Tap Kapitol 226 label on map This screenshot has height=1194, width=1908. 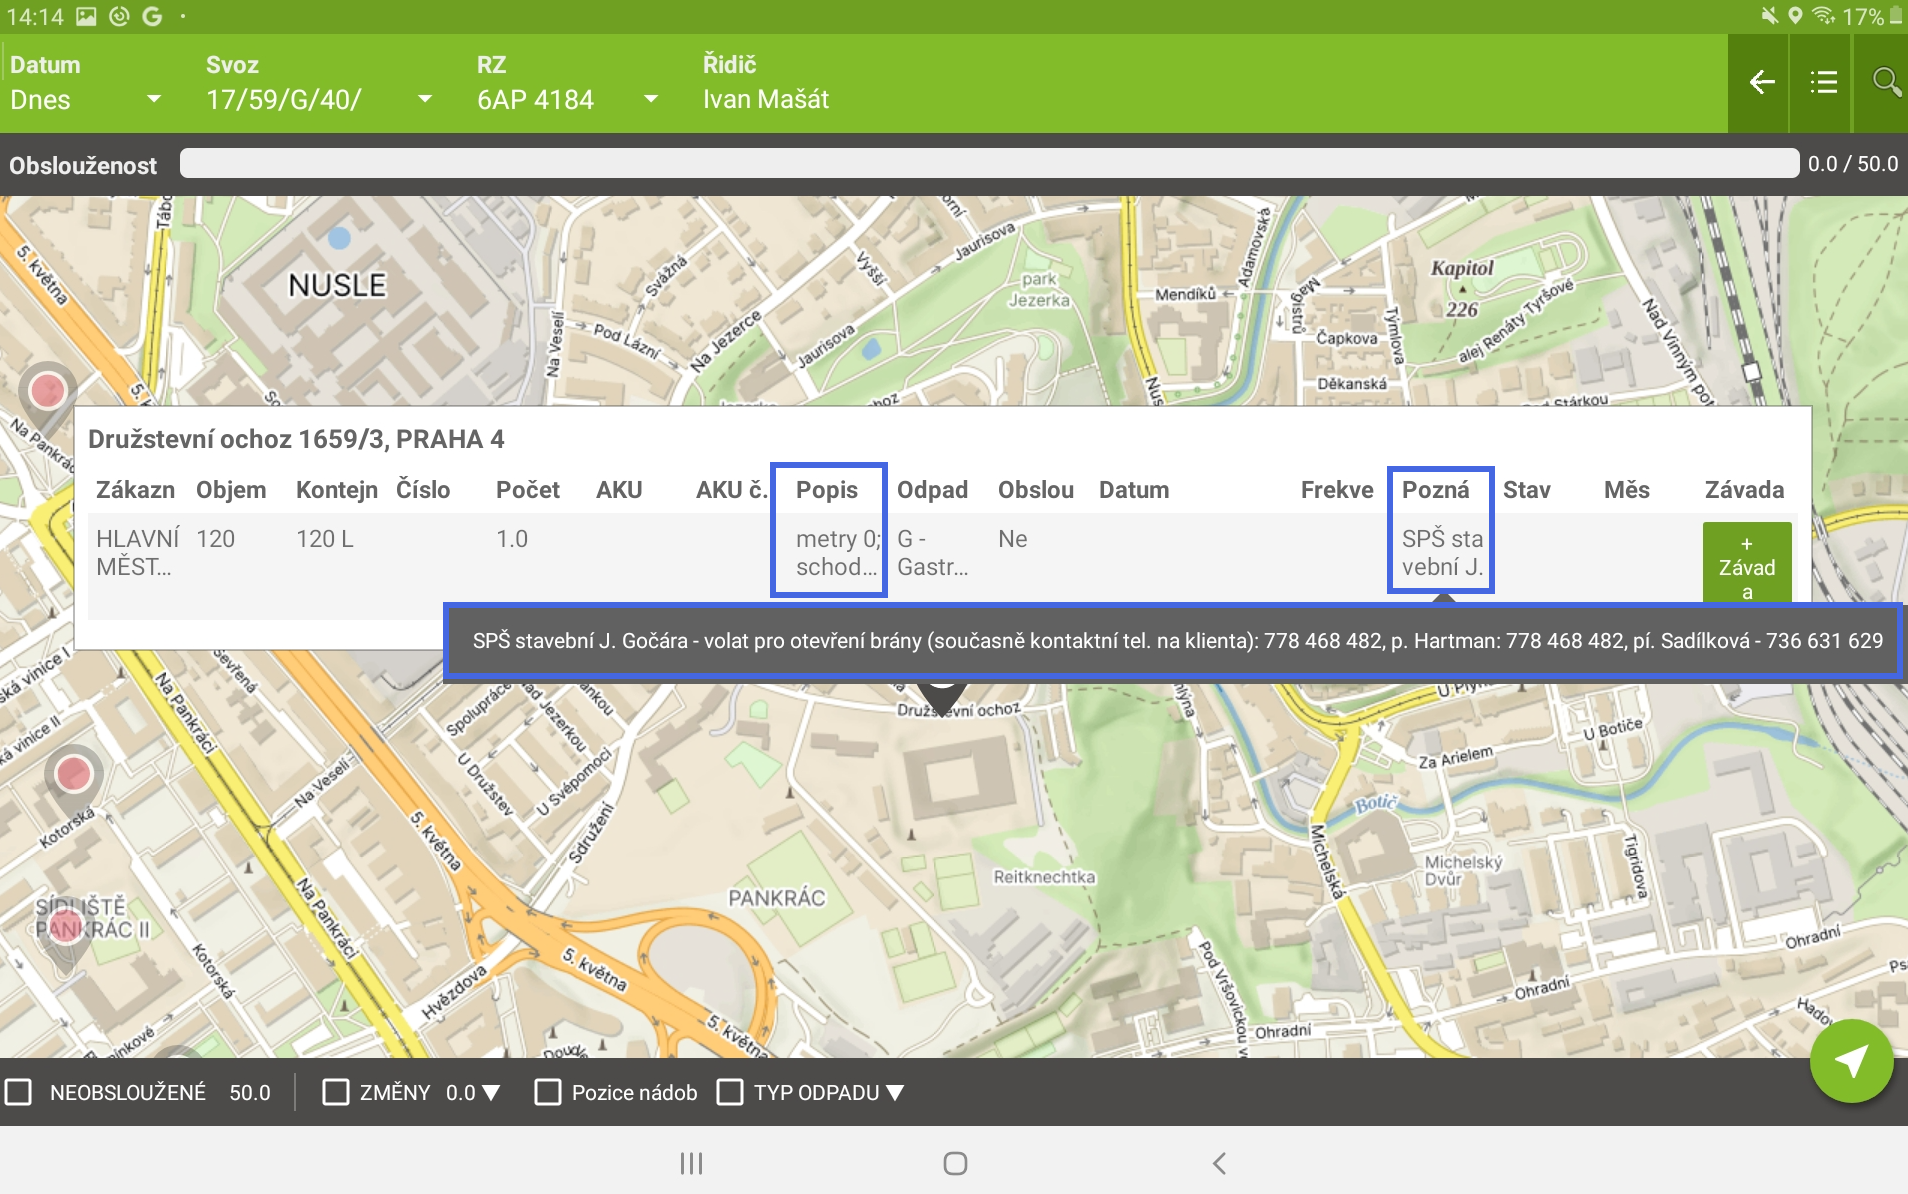[1462, 289]
